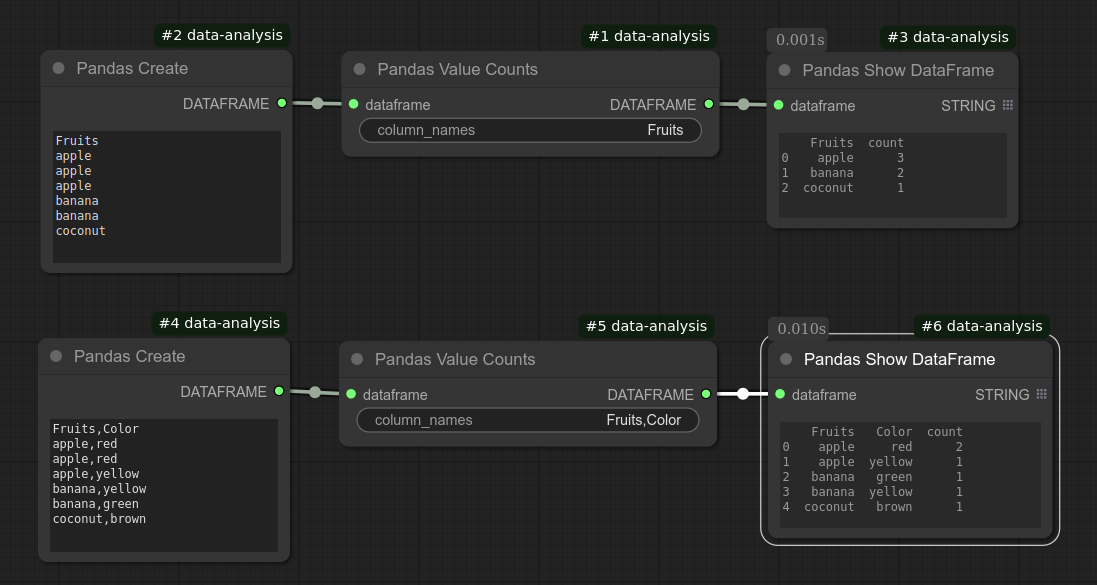Click the Fruits Color count output in node #6
The height and width of the screenshot is (585, 1097).
(910, 475)
